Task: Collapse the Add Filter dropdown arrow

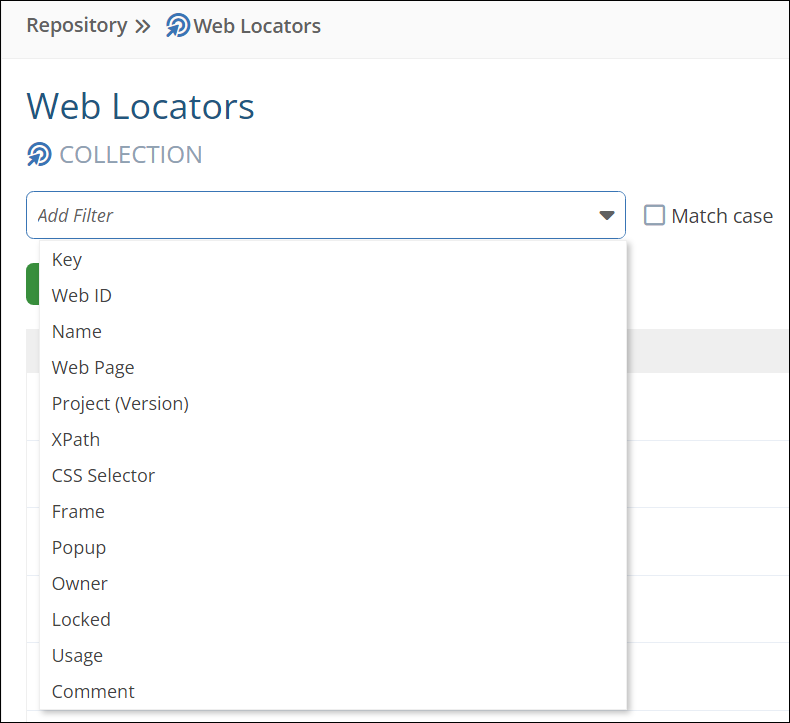Action: tap(606, 215)
